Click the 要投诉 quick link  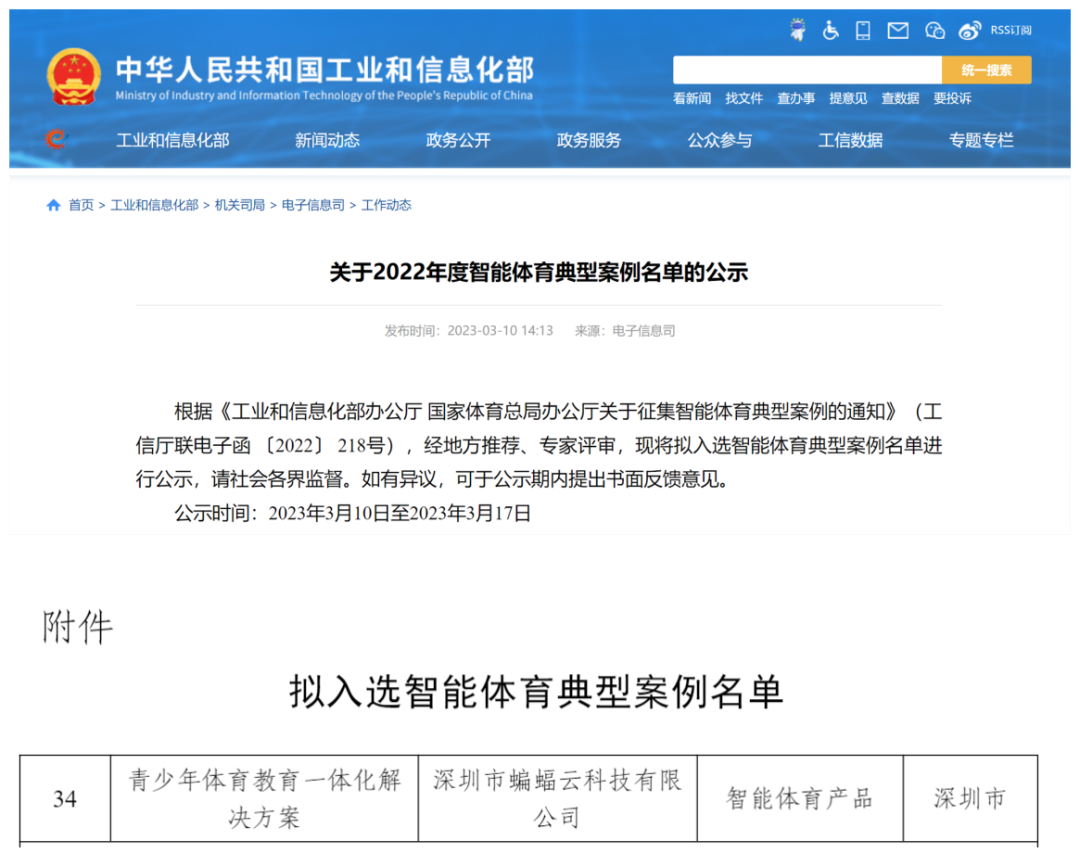pyautogui.click(x=952, y=99)
